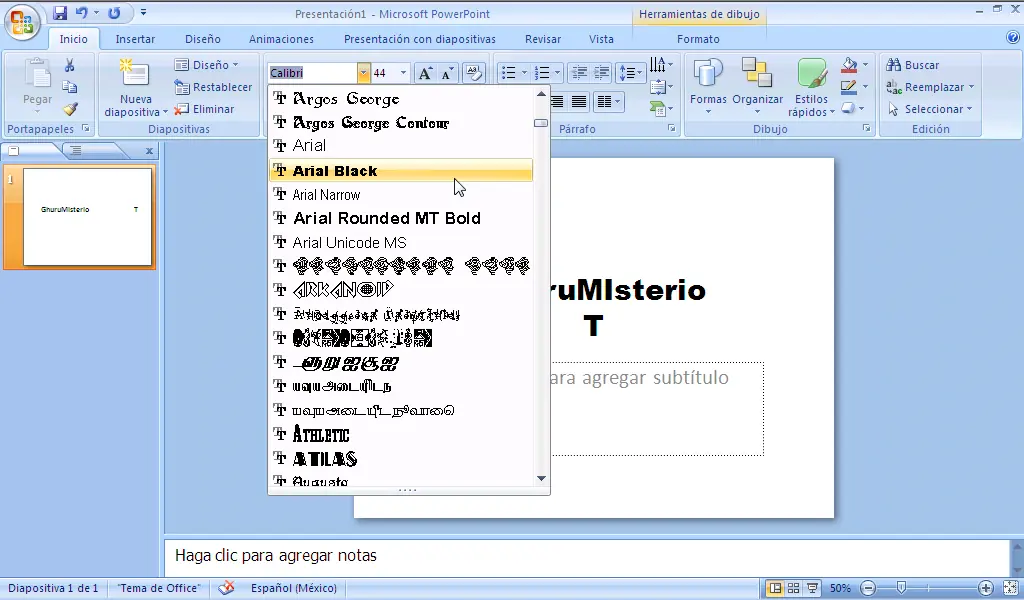
Task: Open text direction dropdown
Action: click(x=662, y=65)
